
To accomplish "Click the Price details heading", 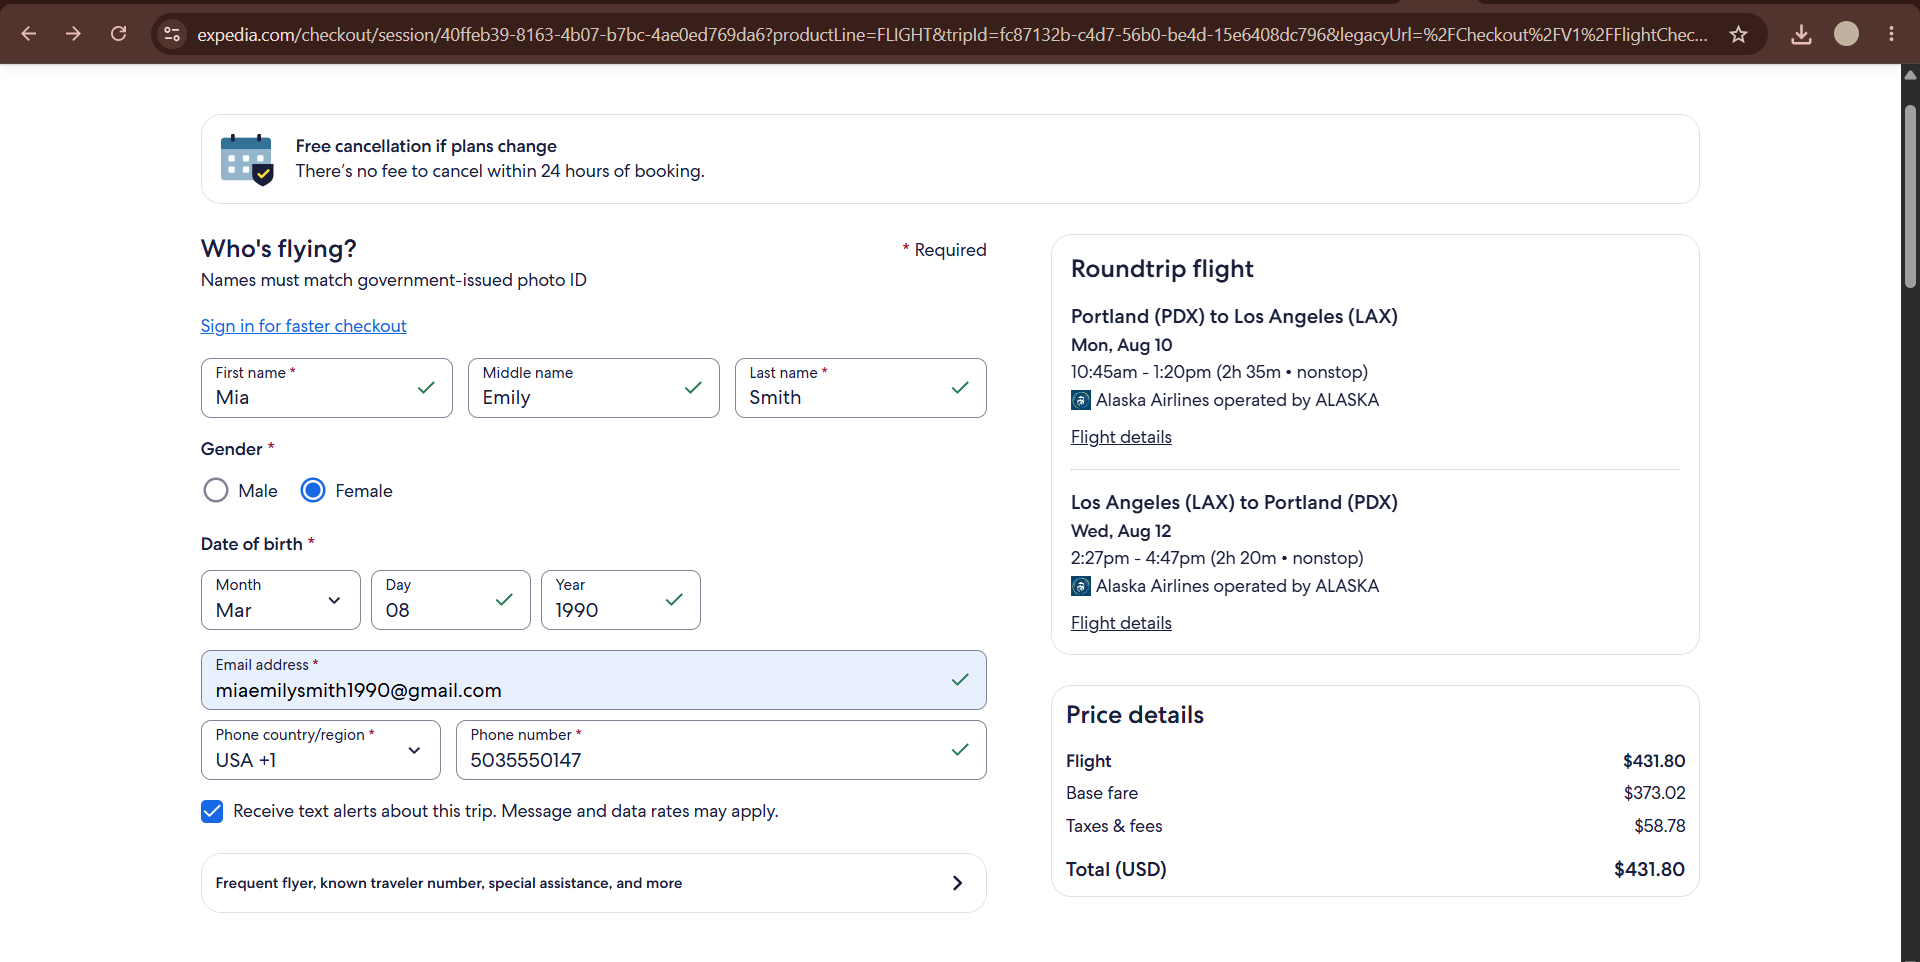I will click(1135, 715).
